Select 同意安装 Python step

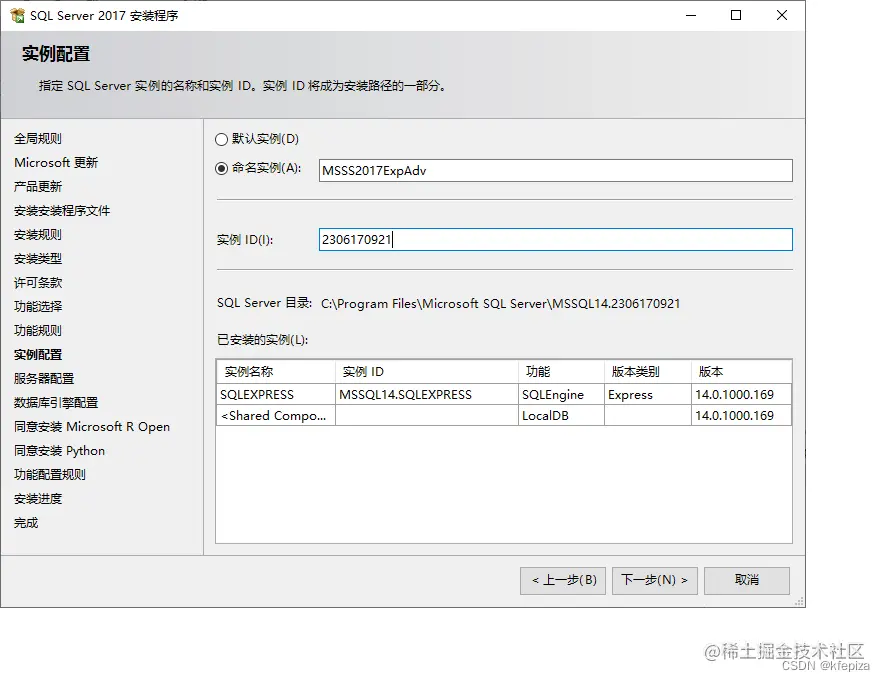(x=59, y=451)
